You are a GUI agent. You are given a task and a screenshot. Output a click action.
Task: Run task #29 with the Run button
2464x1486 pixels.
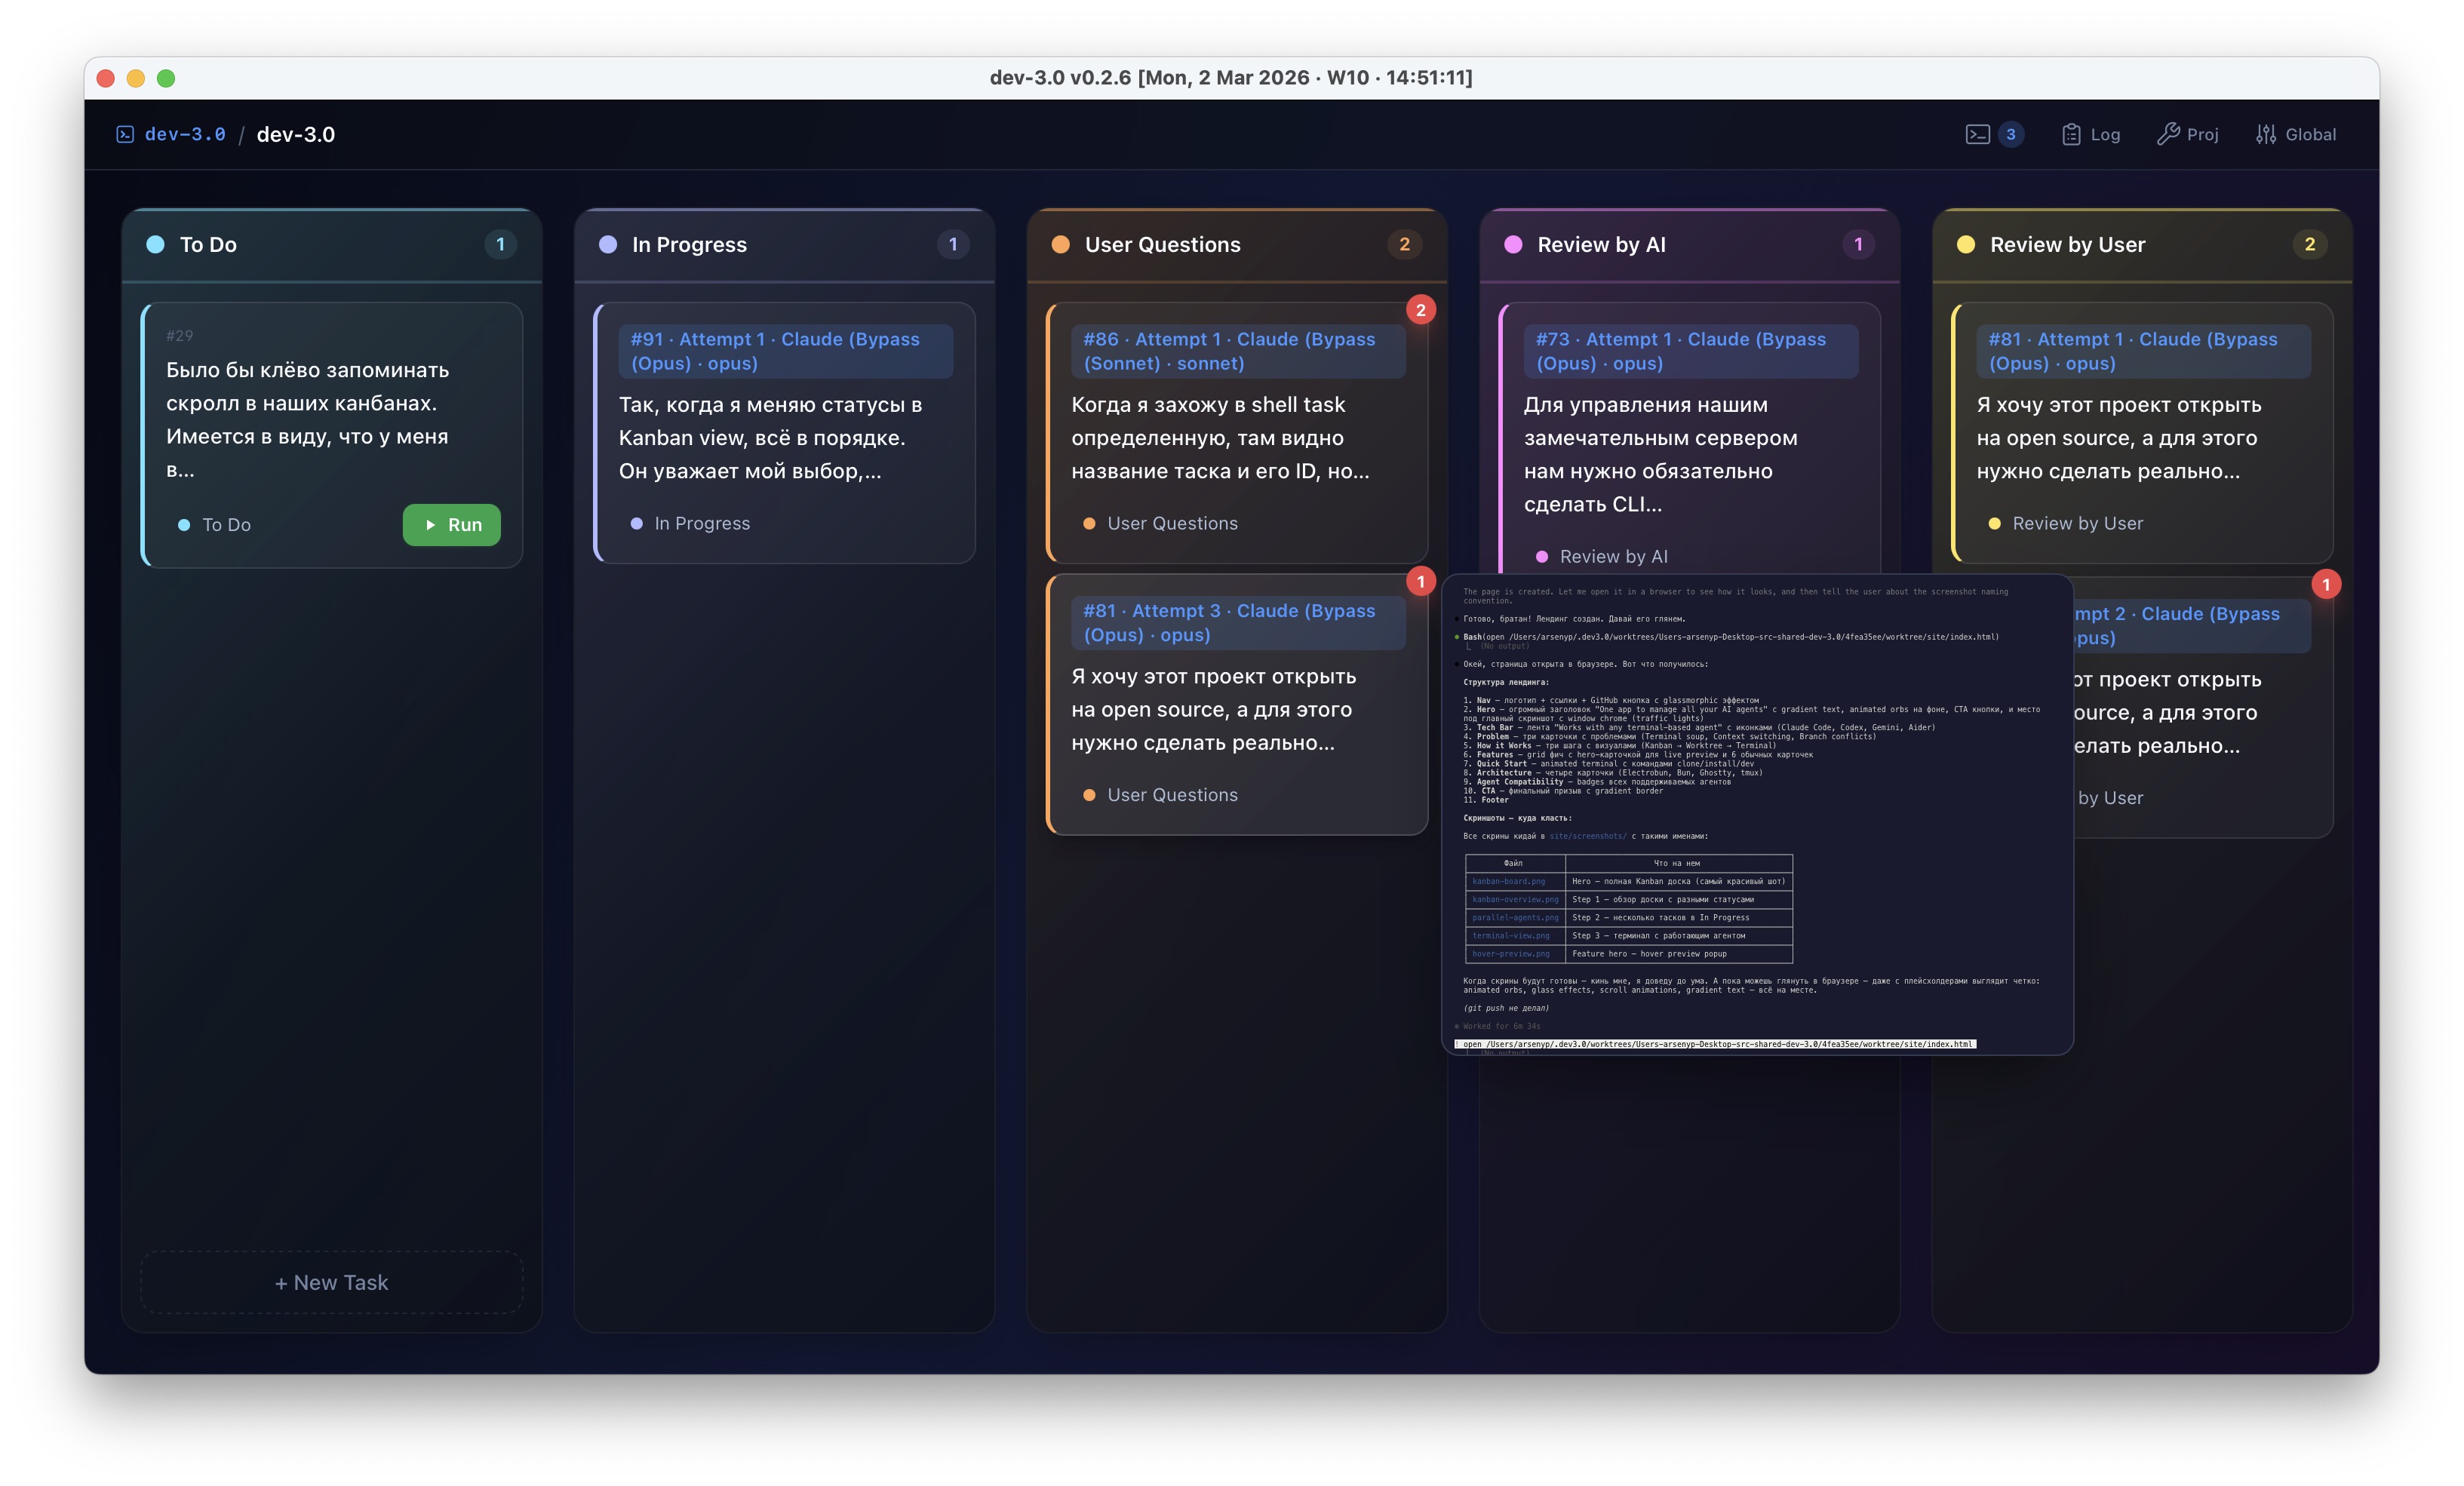(x=452, y=524)
